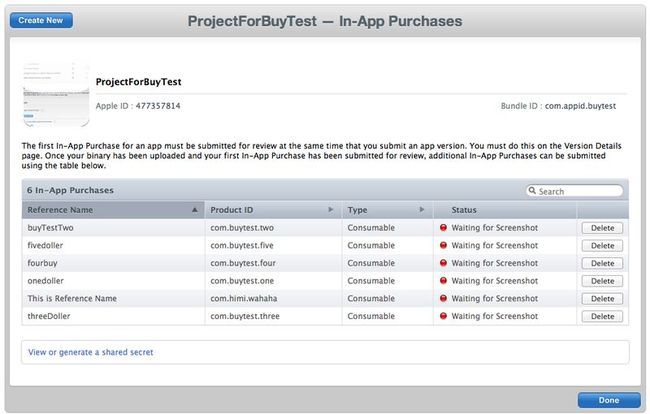Screen dimensions: 650x414
Task: Select product ID com.buytest.four
Action: (243, 263)
